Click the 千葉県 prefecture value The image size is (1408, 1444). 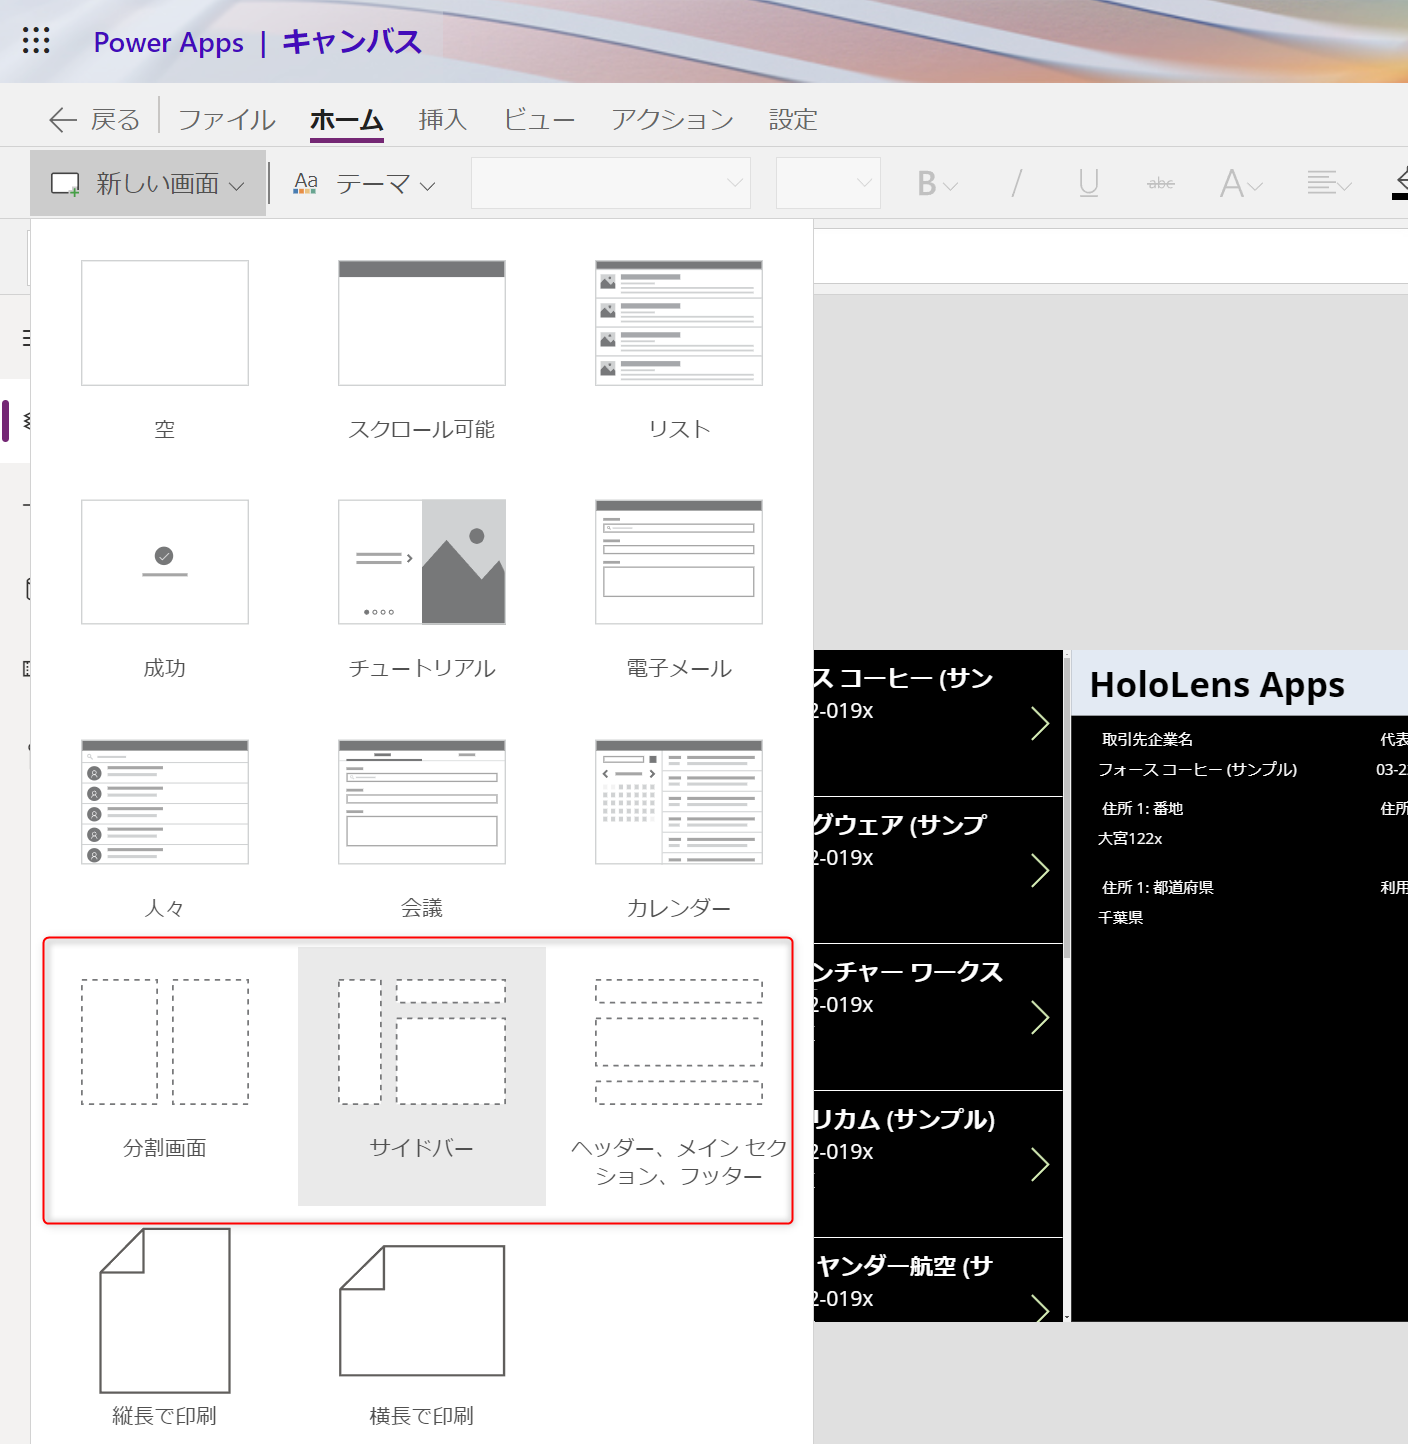tap(1120, 917)
